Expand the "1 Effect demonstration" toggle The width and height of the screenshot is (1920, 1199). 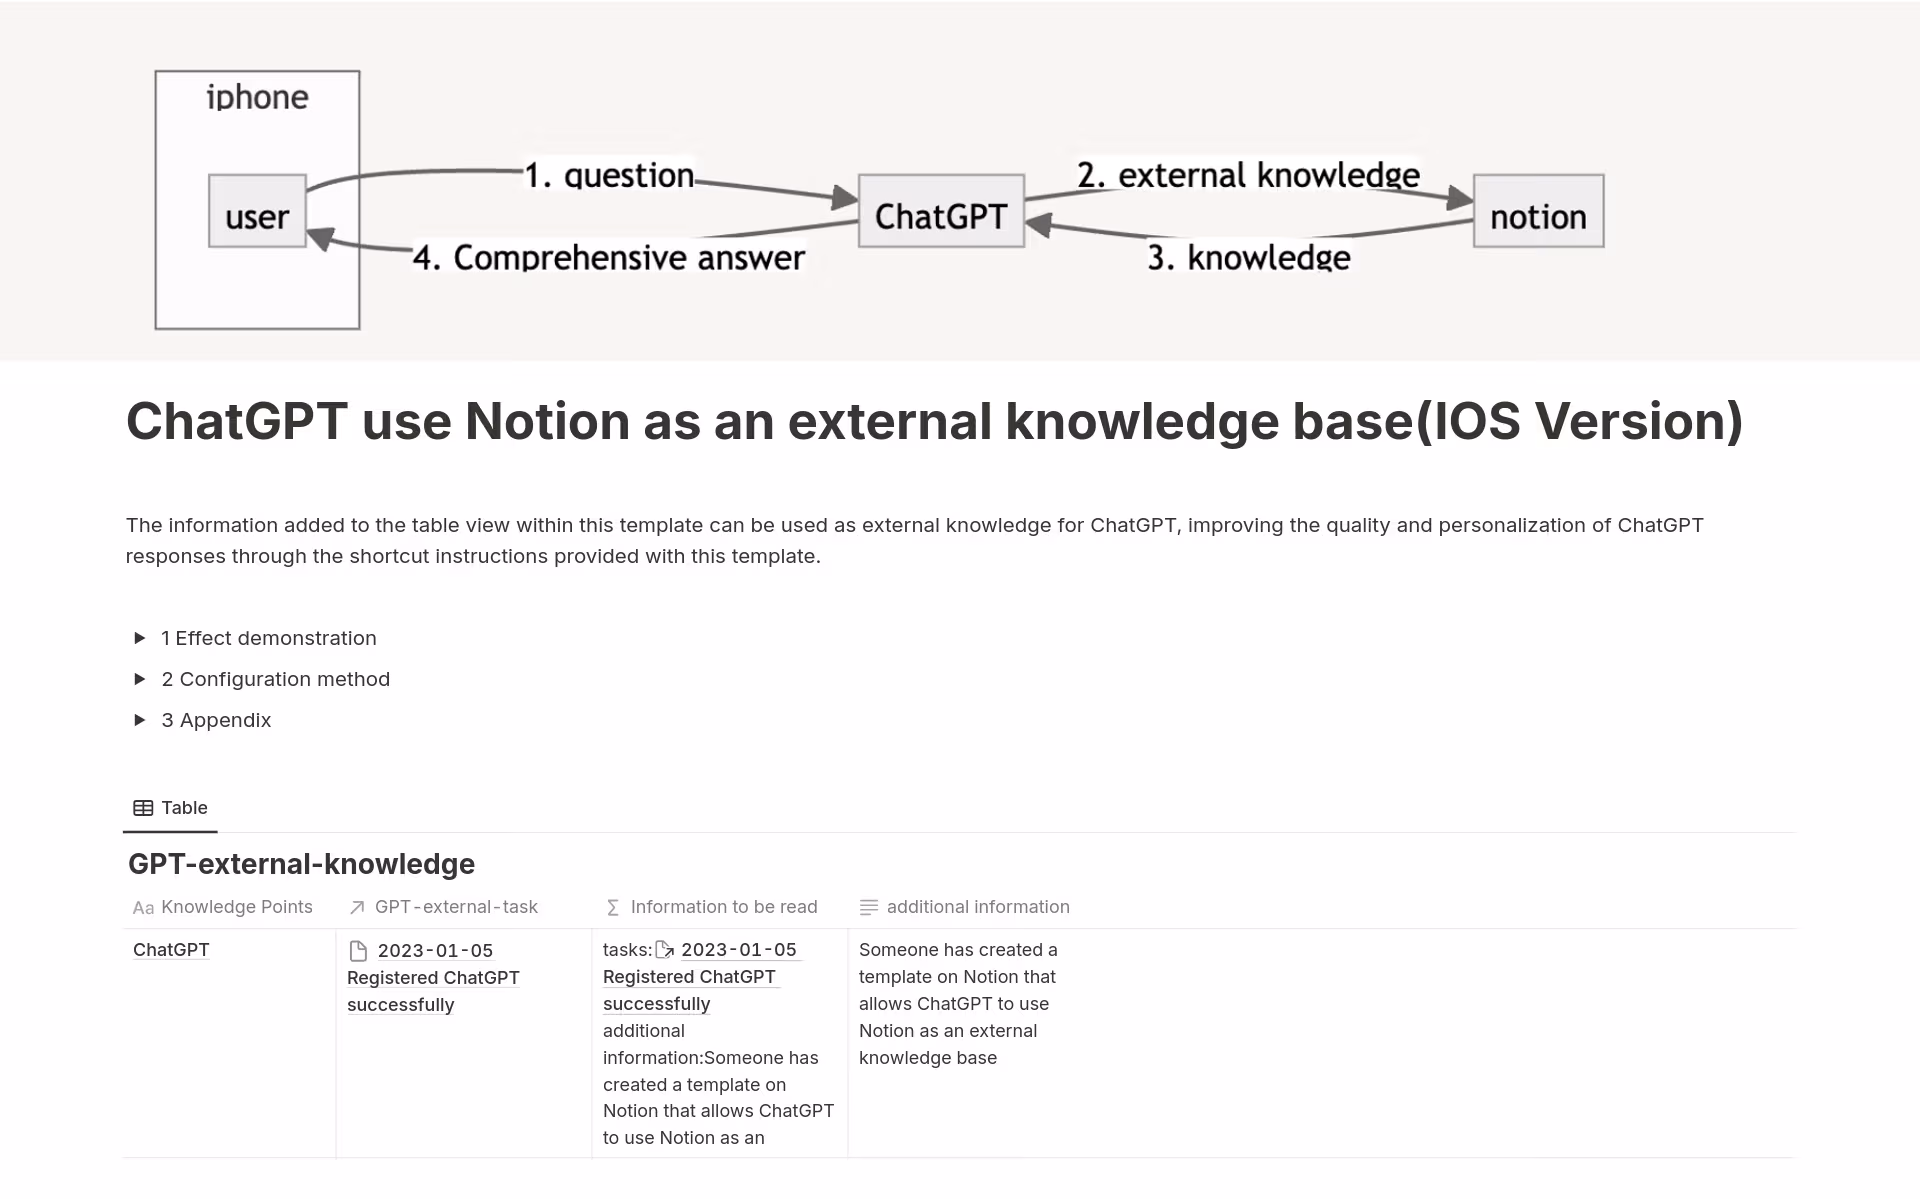141,638
